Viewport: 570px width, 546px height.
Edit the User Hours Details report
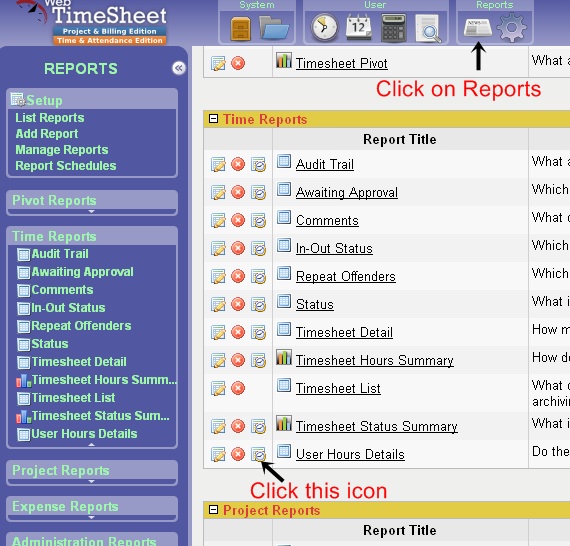point(218,454)
